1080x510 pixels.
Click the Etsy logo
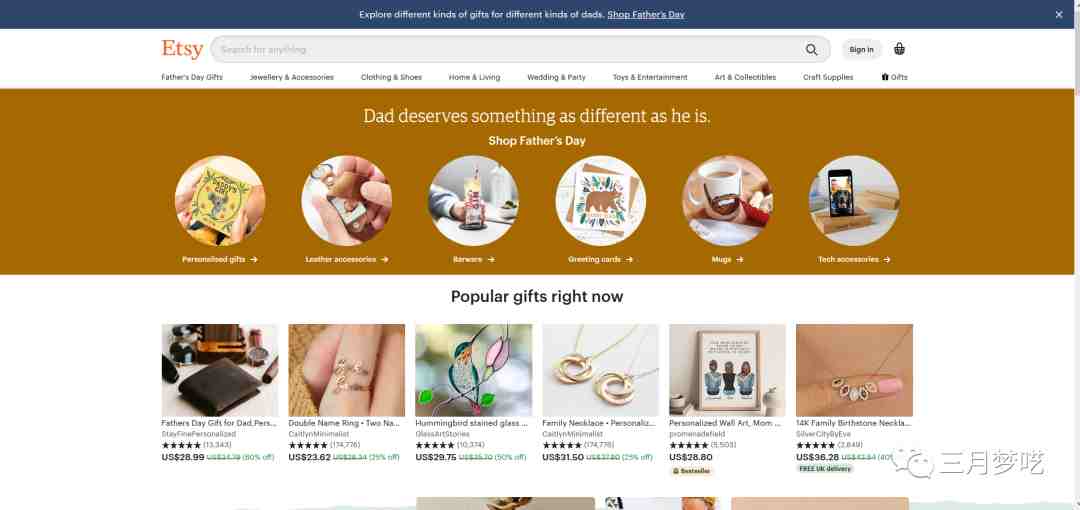[x=182, y=49]
